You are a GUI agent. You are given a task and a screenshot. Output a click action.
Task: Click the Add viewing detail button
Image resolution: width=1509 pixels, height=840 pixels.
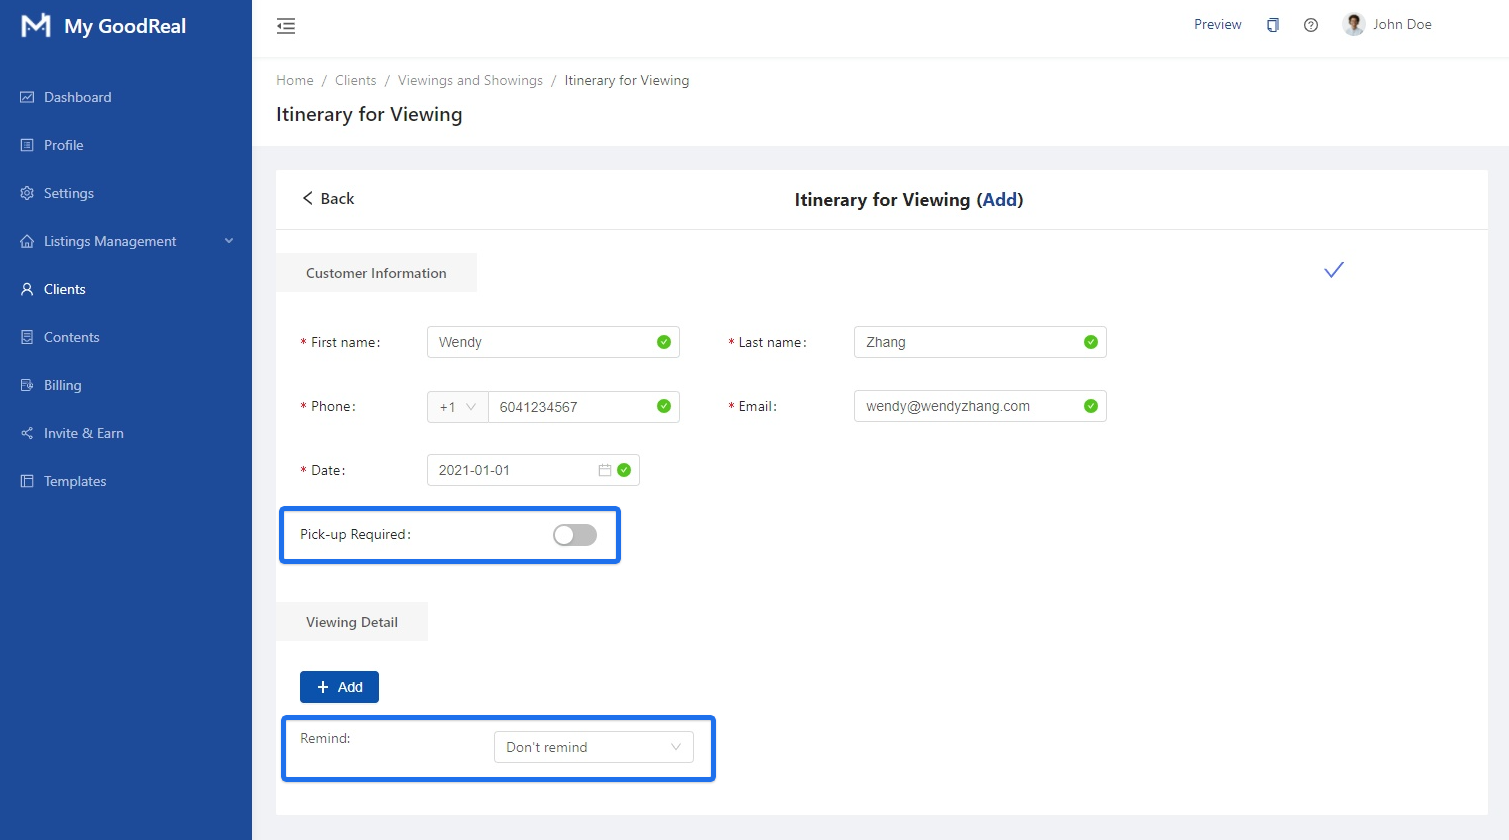coord(339,687)
